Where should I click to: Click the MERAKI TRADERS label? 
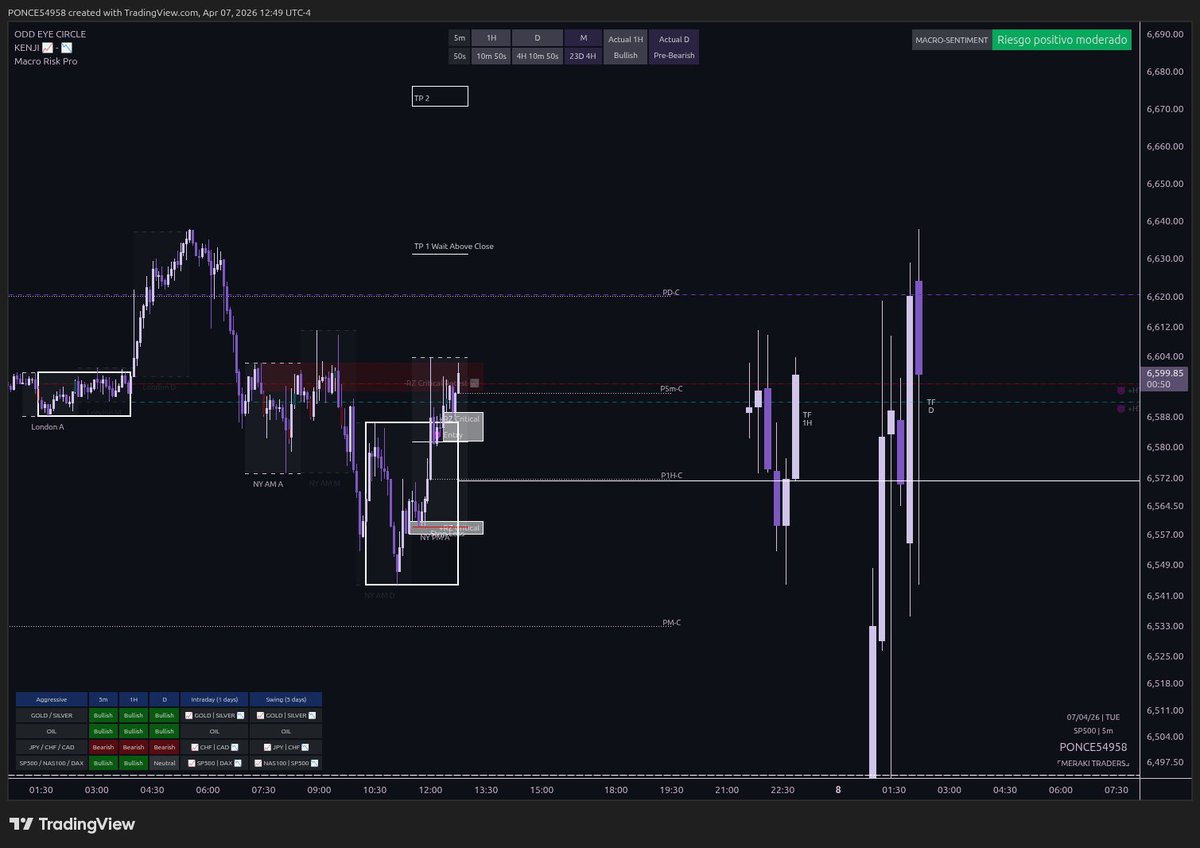(1093, 763)
